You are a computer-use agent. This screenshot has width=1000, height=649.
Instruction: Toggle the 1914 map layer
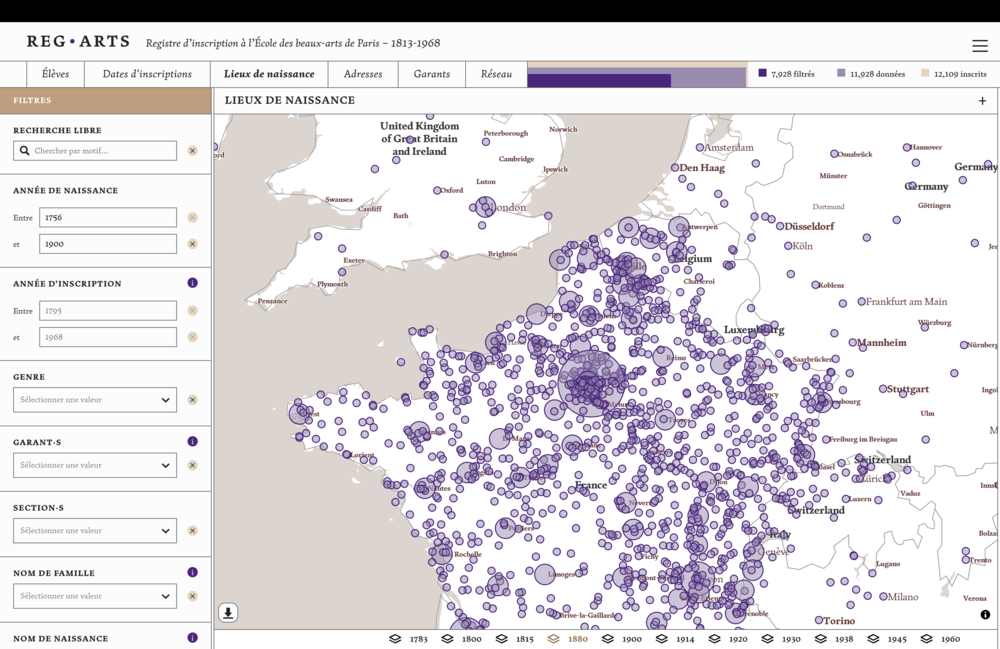click(x=675, y=639)
